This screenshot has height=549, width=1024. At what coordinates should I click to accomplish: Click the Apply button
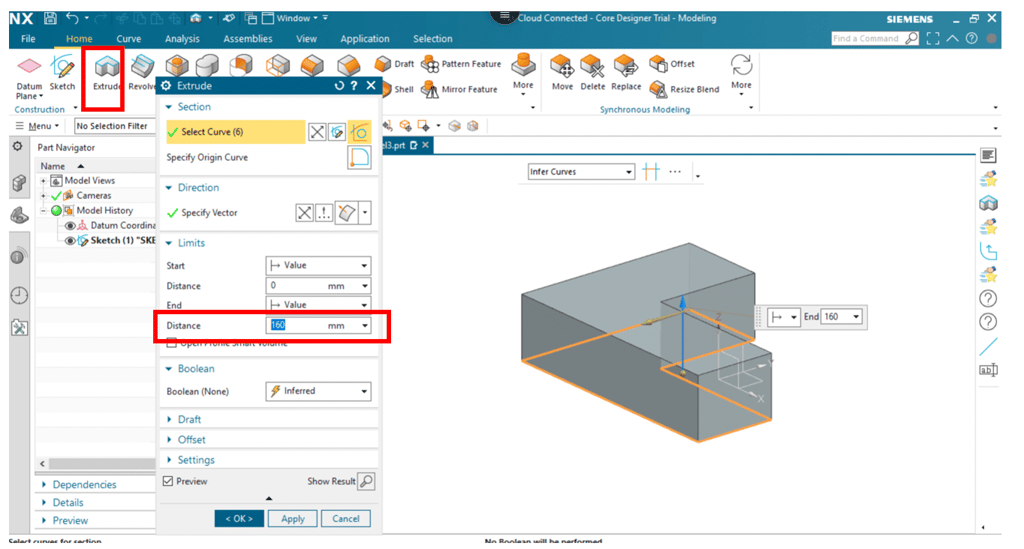(293, 519)
